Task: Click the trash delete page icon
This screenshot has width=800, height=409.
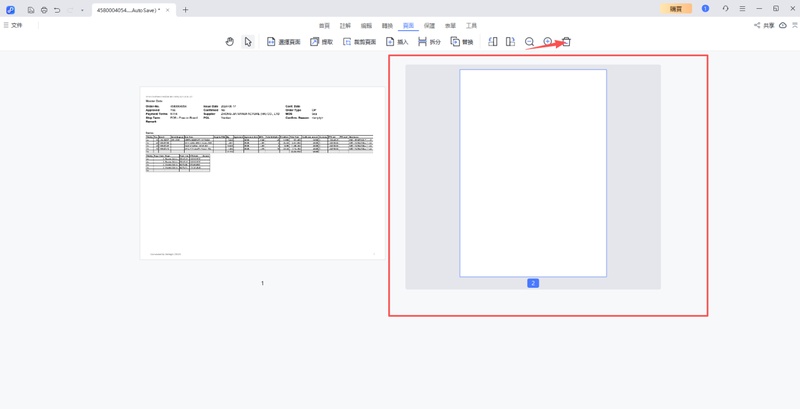Action: (566, 42)
